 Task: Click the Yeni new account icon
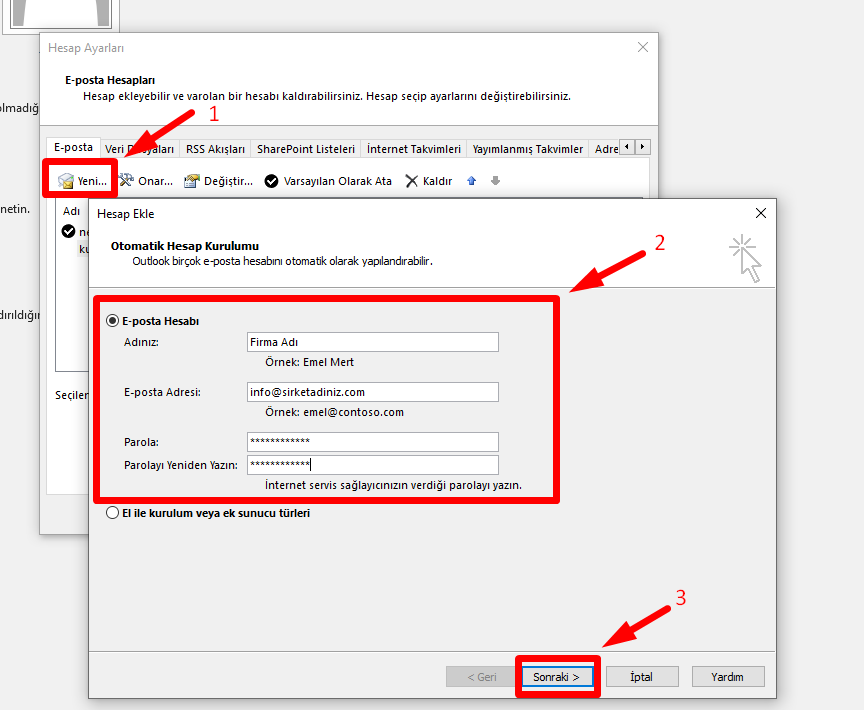66,181
